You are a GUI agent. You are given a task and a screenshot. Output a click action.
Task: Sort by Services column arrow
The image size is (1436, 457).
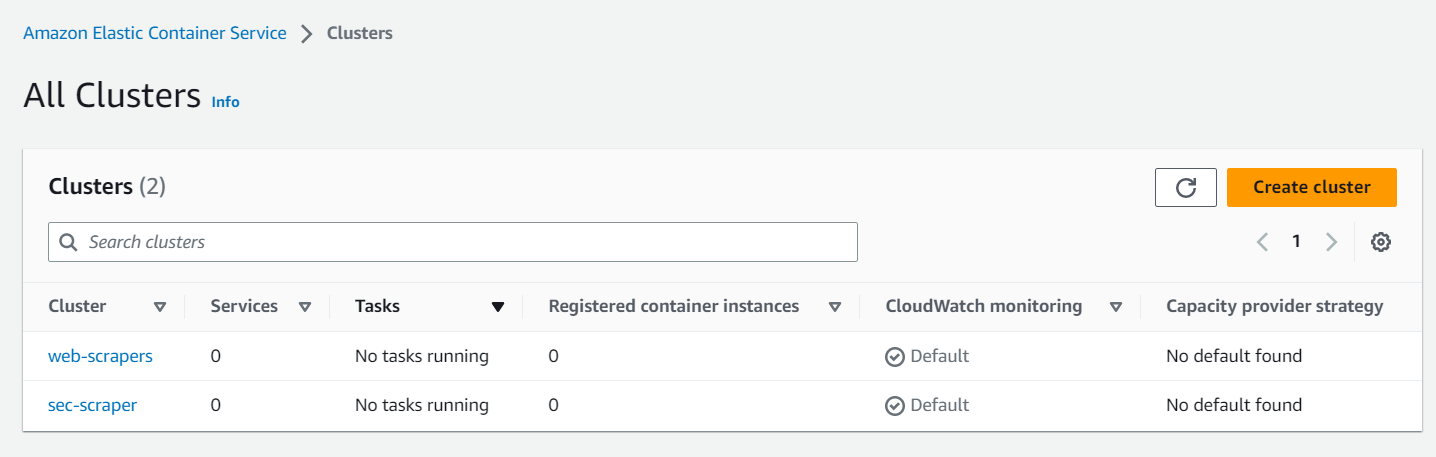pyautogui.click(x=305, y=307)
